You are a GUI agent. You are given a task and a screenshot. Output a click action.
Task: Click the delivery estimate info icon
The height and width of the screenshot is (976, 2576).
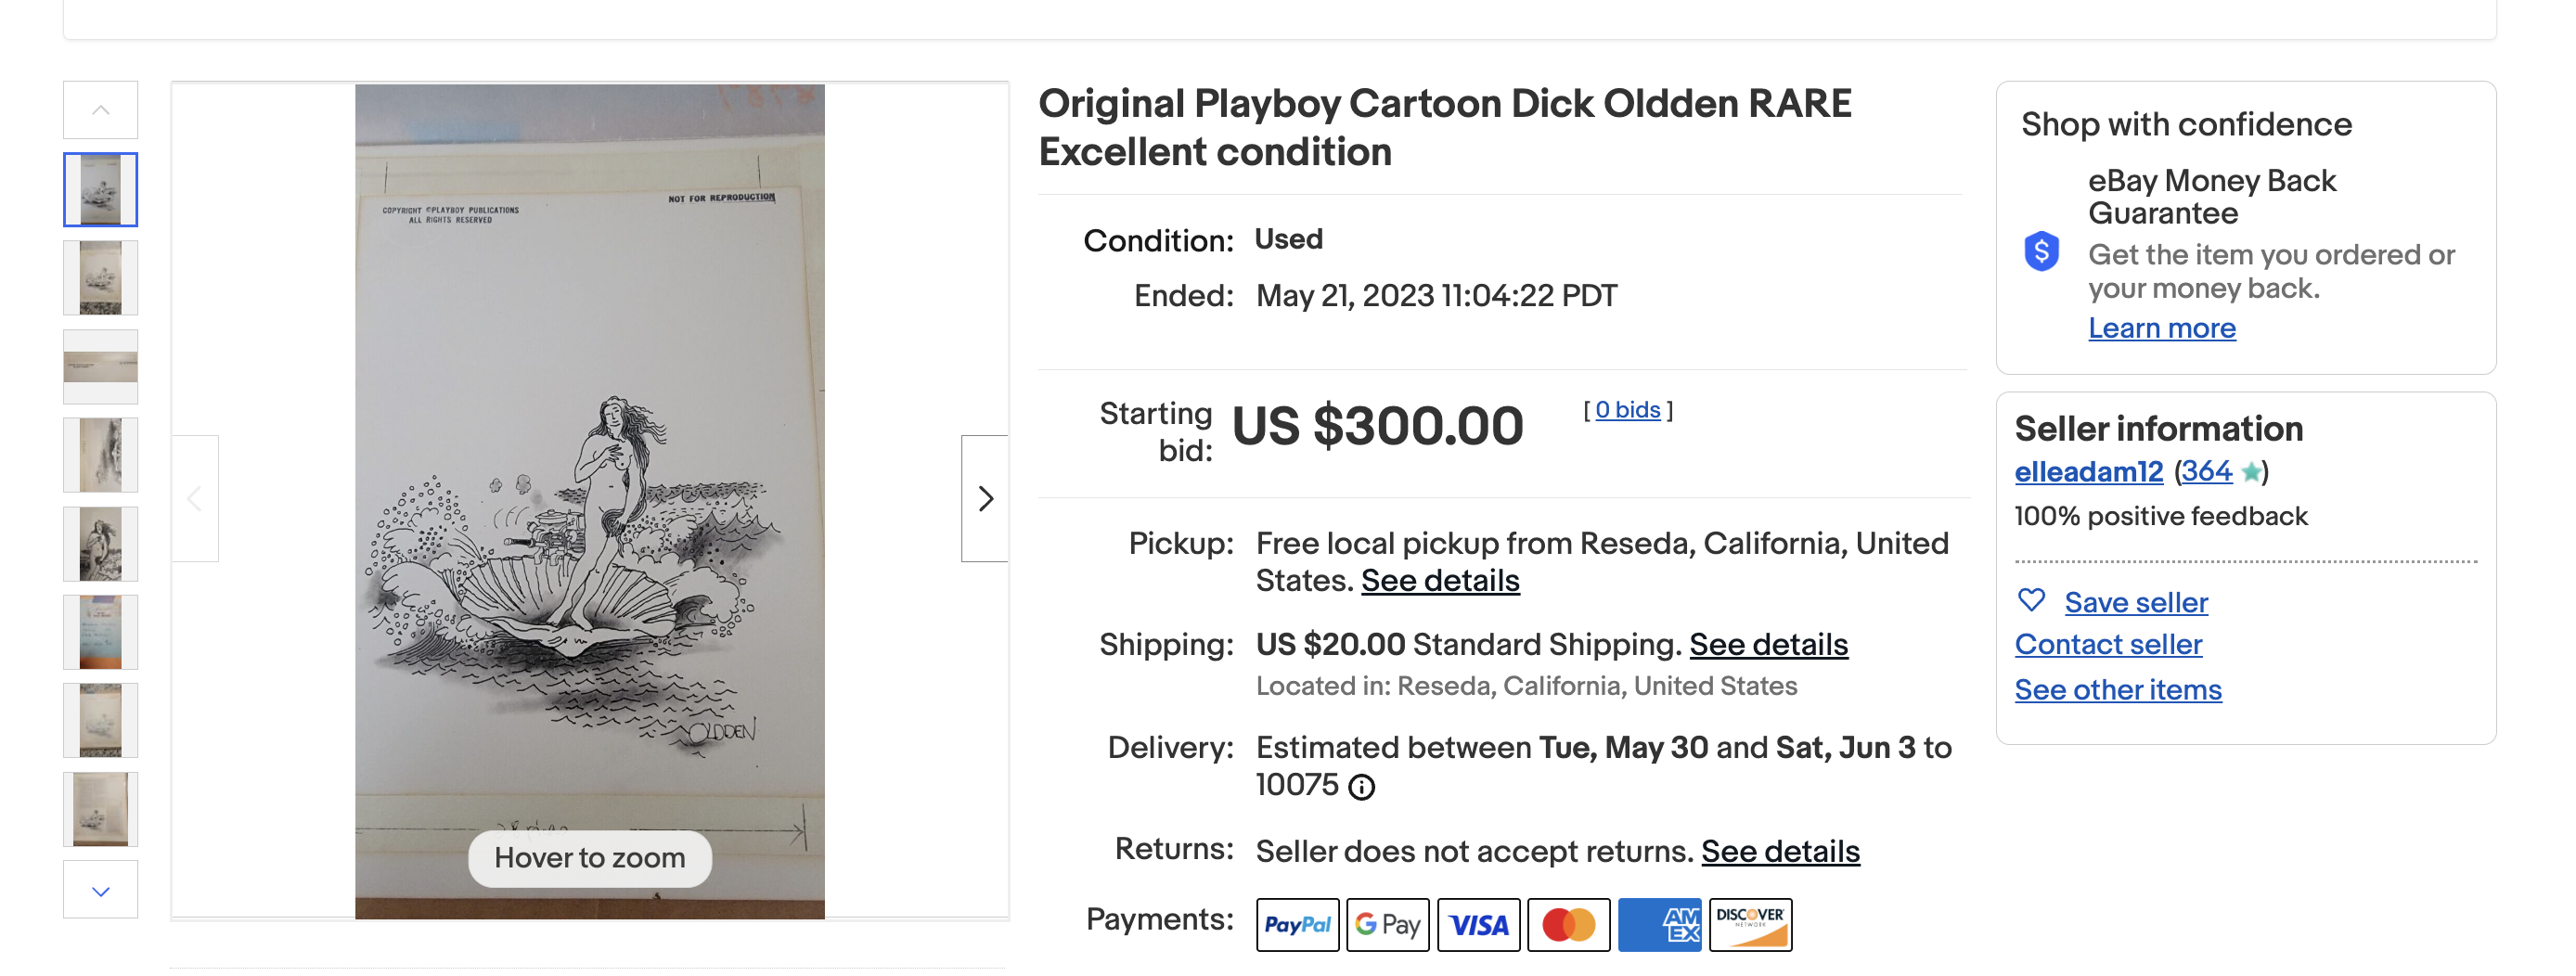click(1361, 788)
